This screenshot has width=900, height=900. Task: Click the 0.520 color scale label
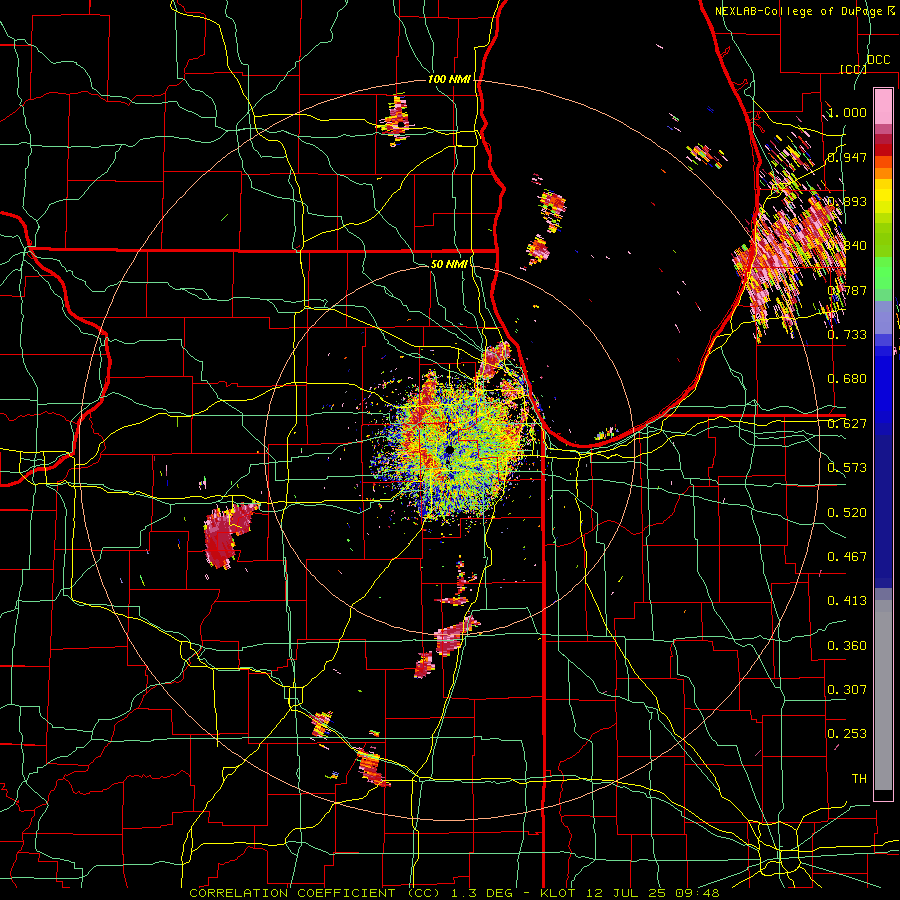pyautogui.click(x=847, y=513)
